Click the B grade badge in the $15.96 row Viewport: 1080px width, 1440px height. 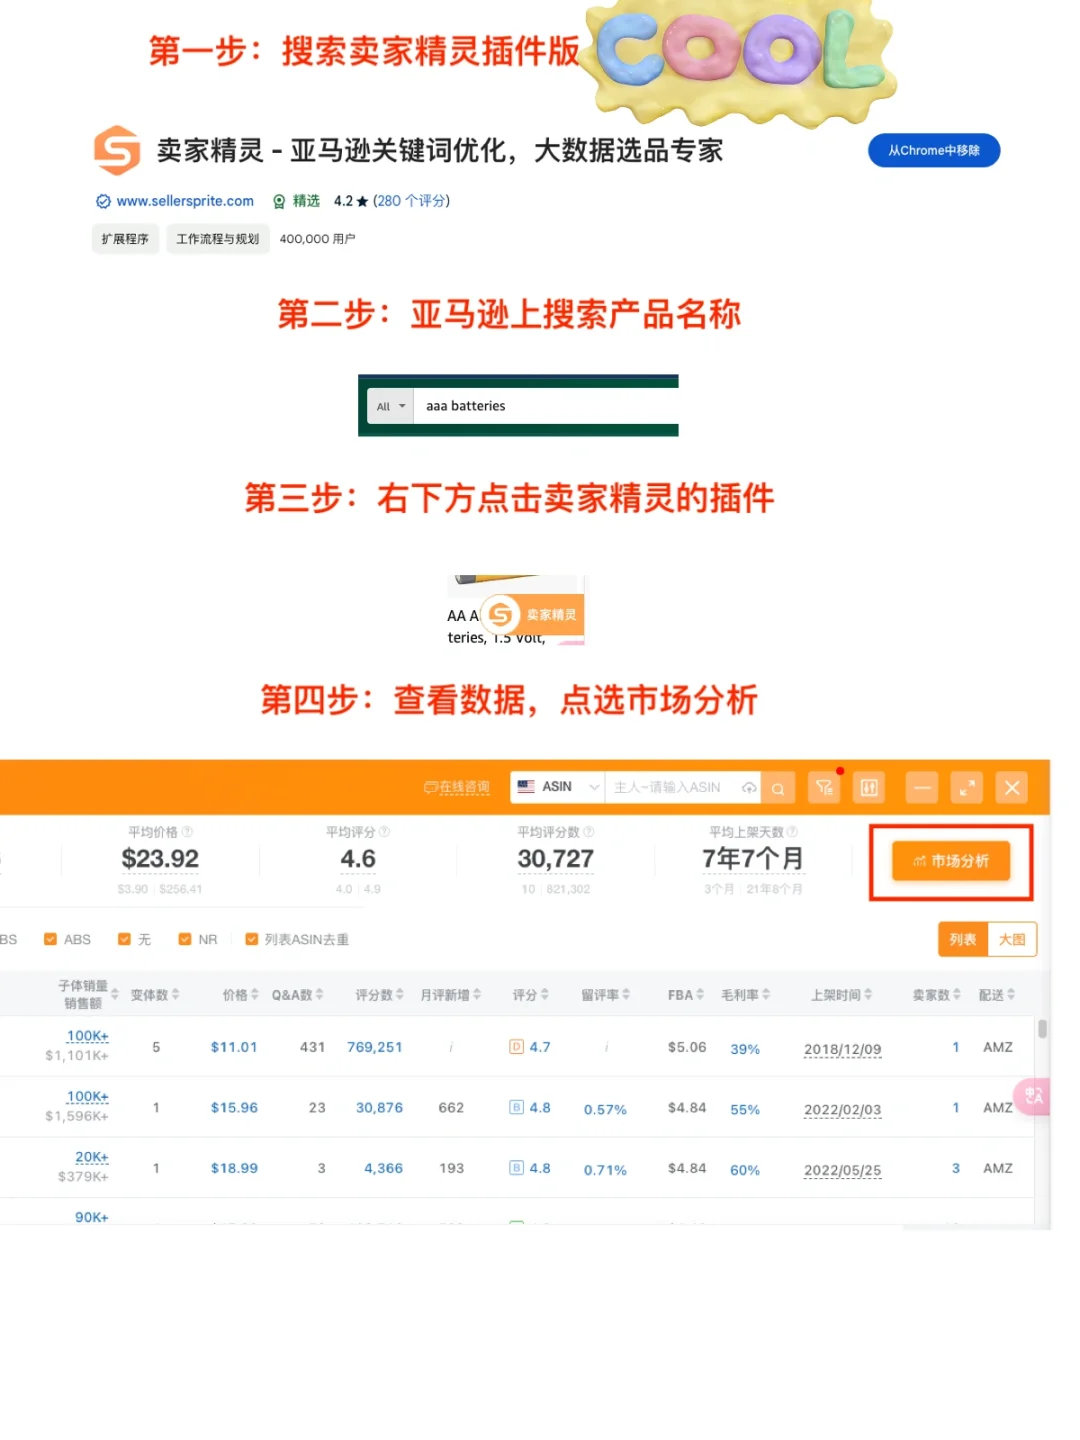tap(517, 1107)
